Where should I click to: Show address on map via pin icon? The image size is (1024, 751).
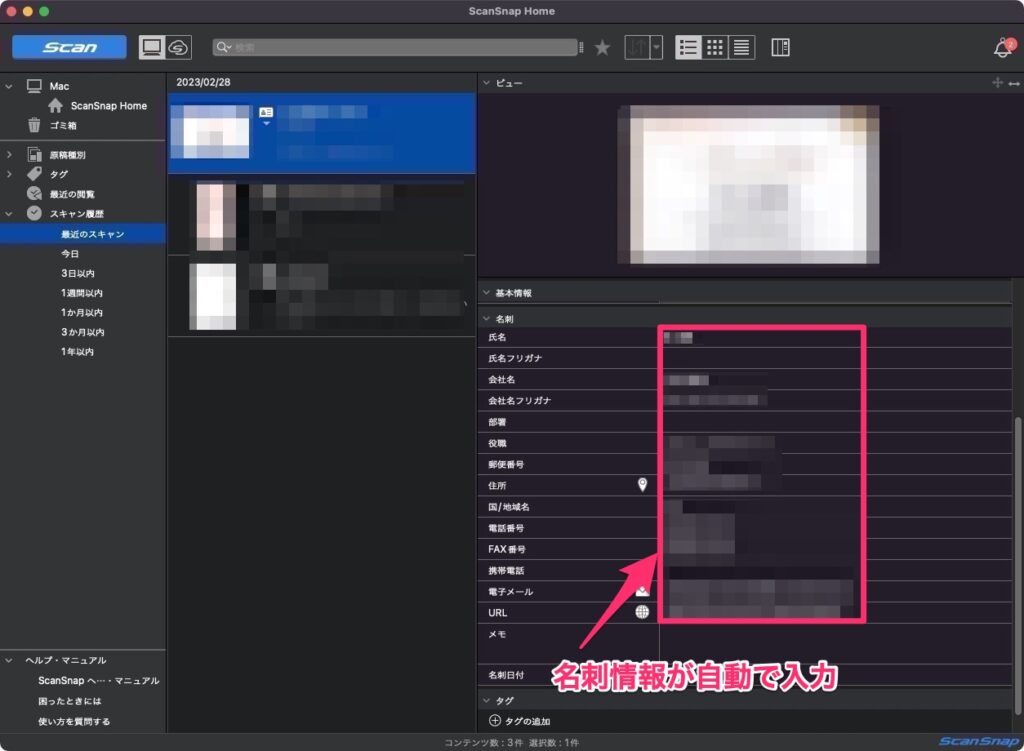(x=643, y=485)
